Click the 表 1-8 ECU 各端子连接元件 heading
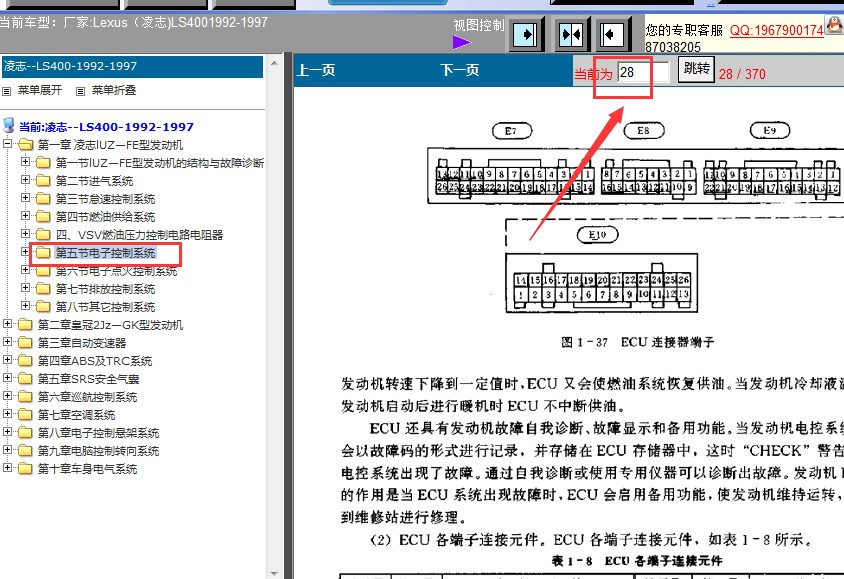This screenshot has width=844, height=579. [637, 561]
